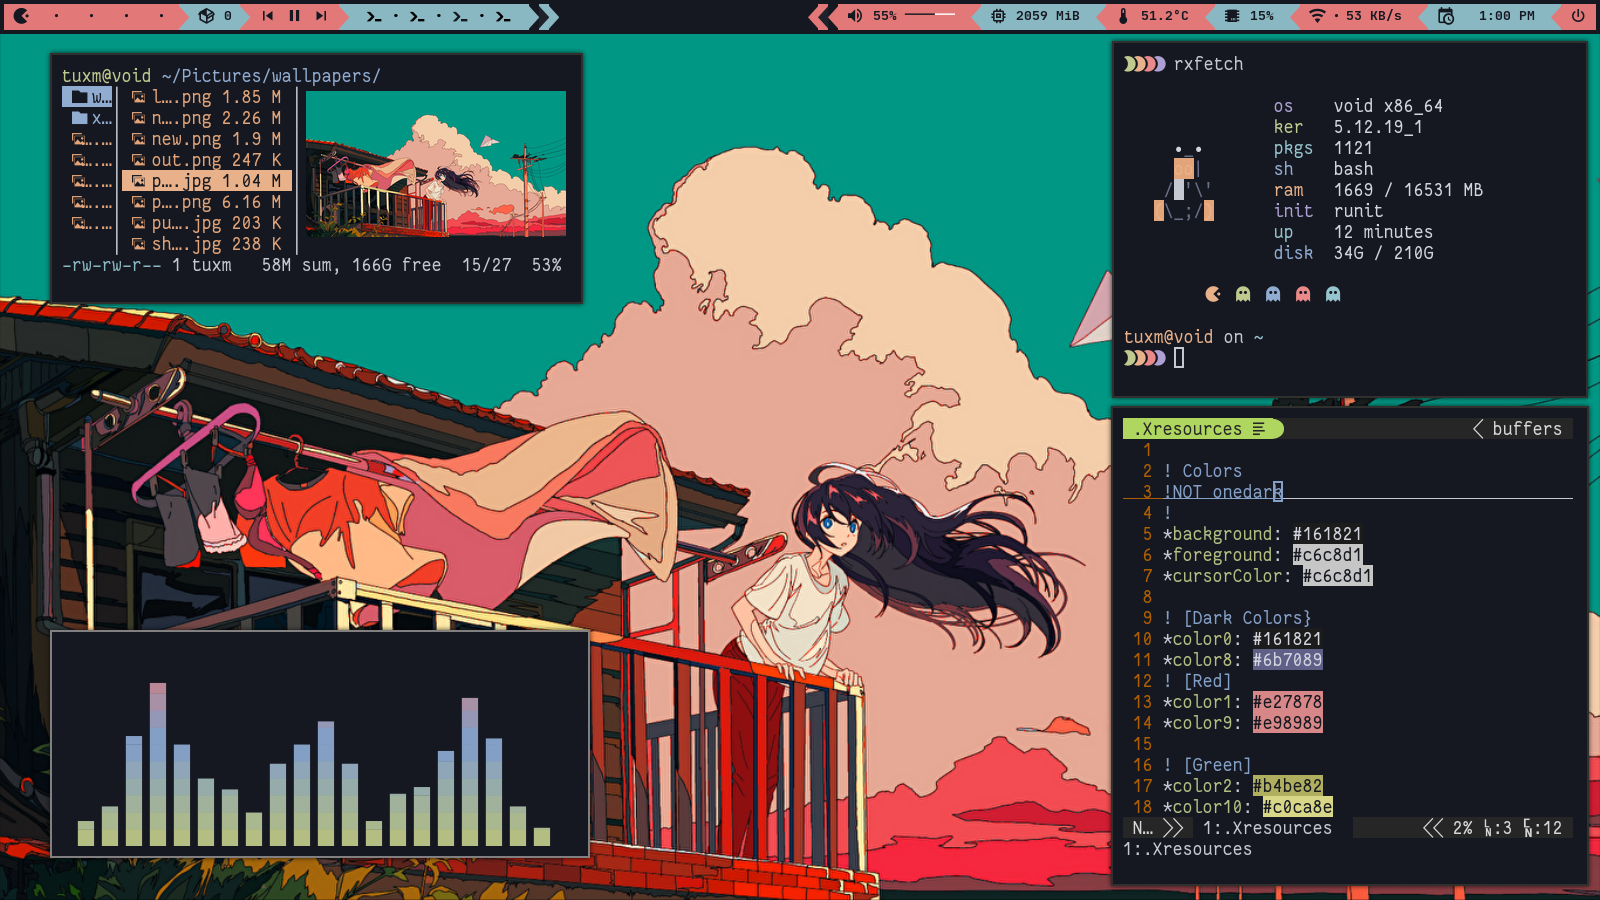Click the thermometer temperature icon
Image resolution: width=1600 pixels, height=900 pixels.
pos(1123,16)
